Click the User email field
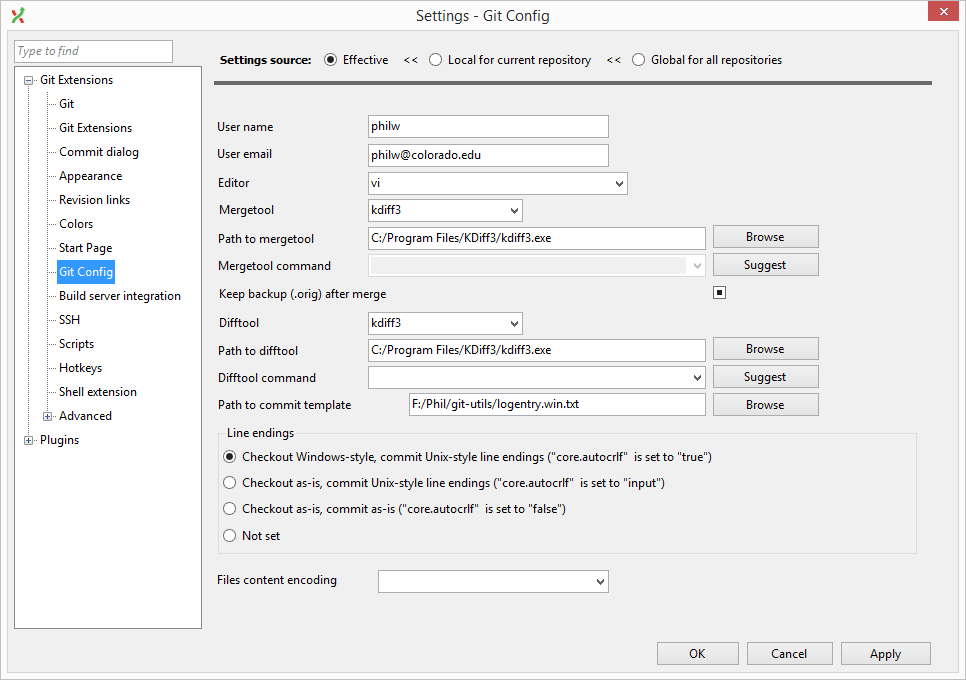 coord(488,155)
